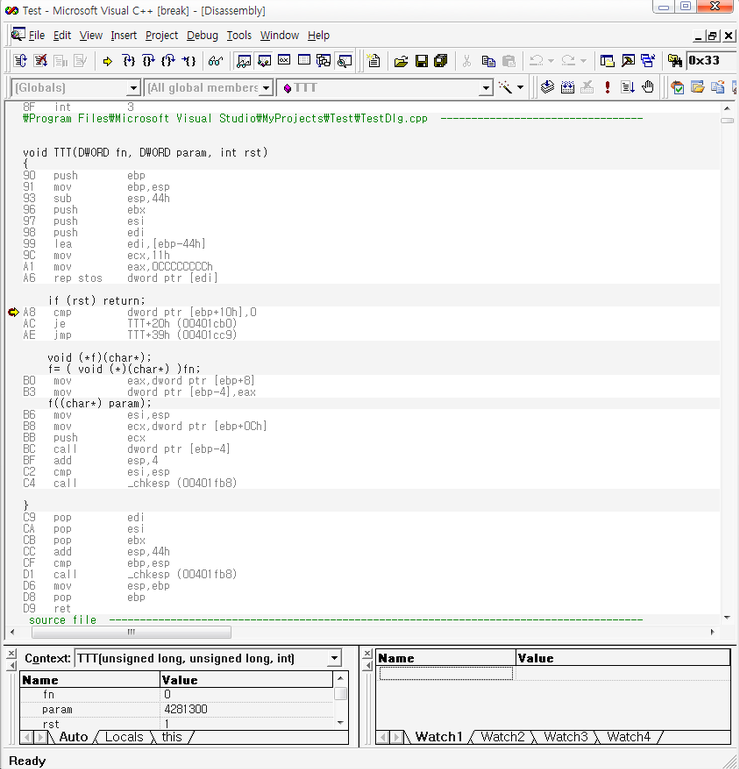Toggle the Variables window toolbar icon
The height and width of the screenshot is (769, 739).
[x=264, y=61]
